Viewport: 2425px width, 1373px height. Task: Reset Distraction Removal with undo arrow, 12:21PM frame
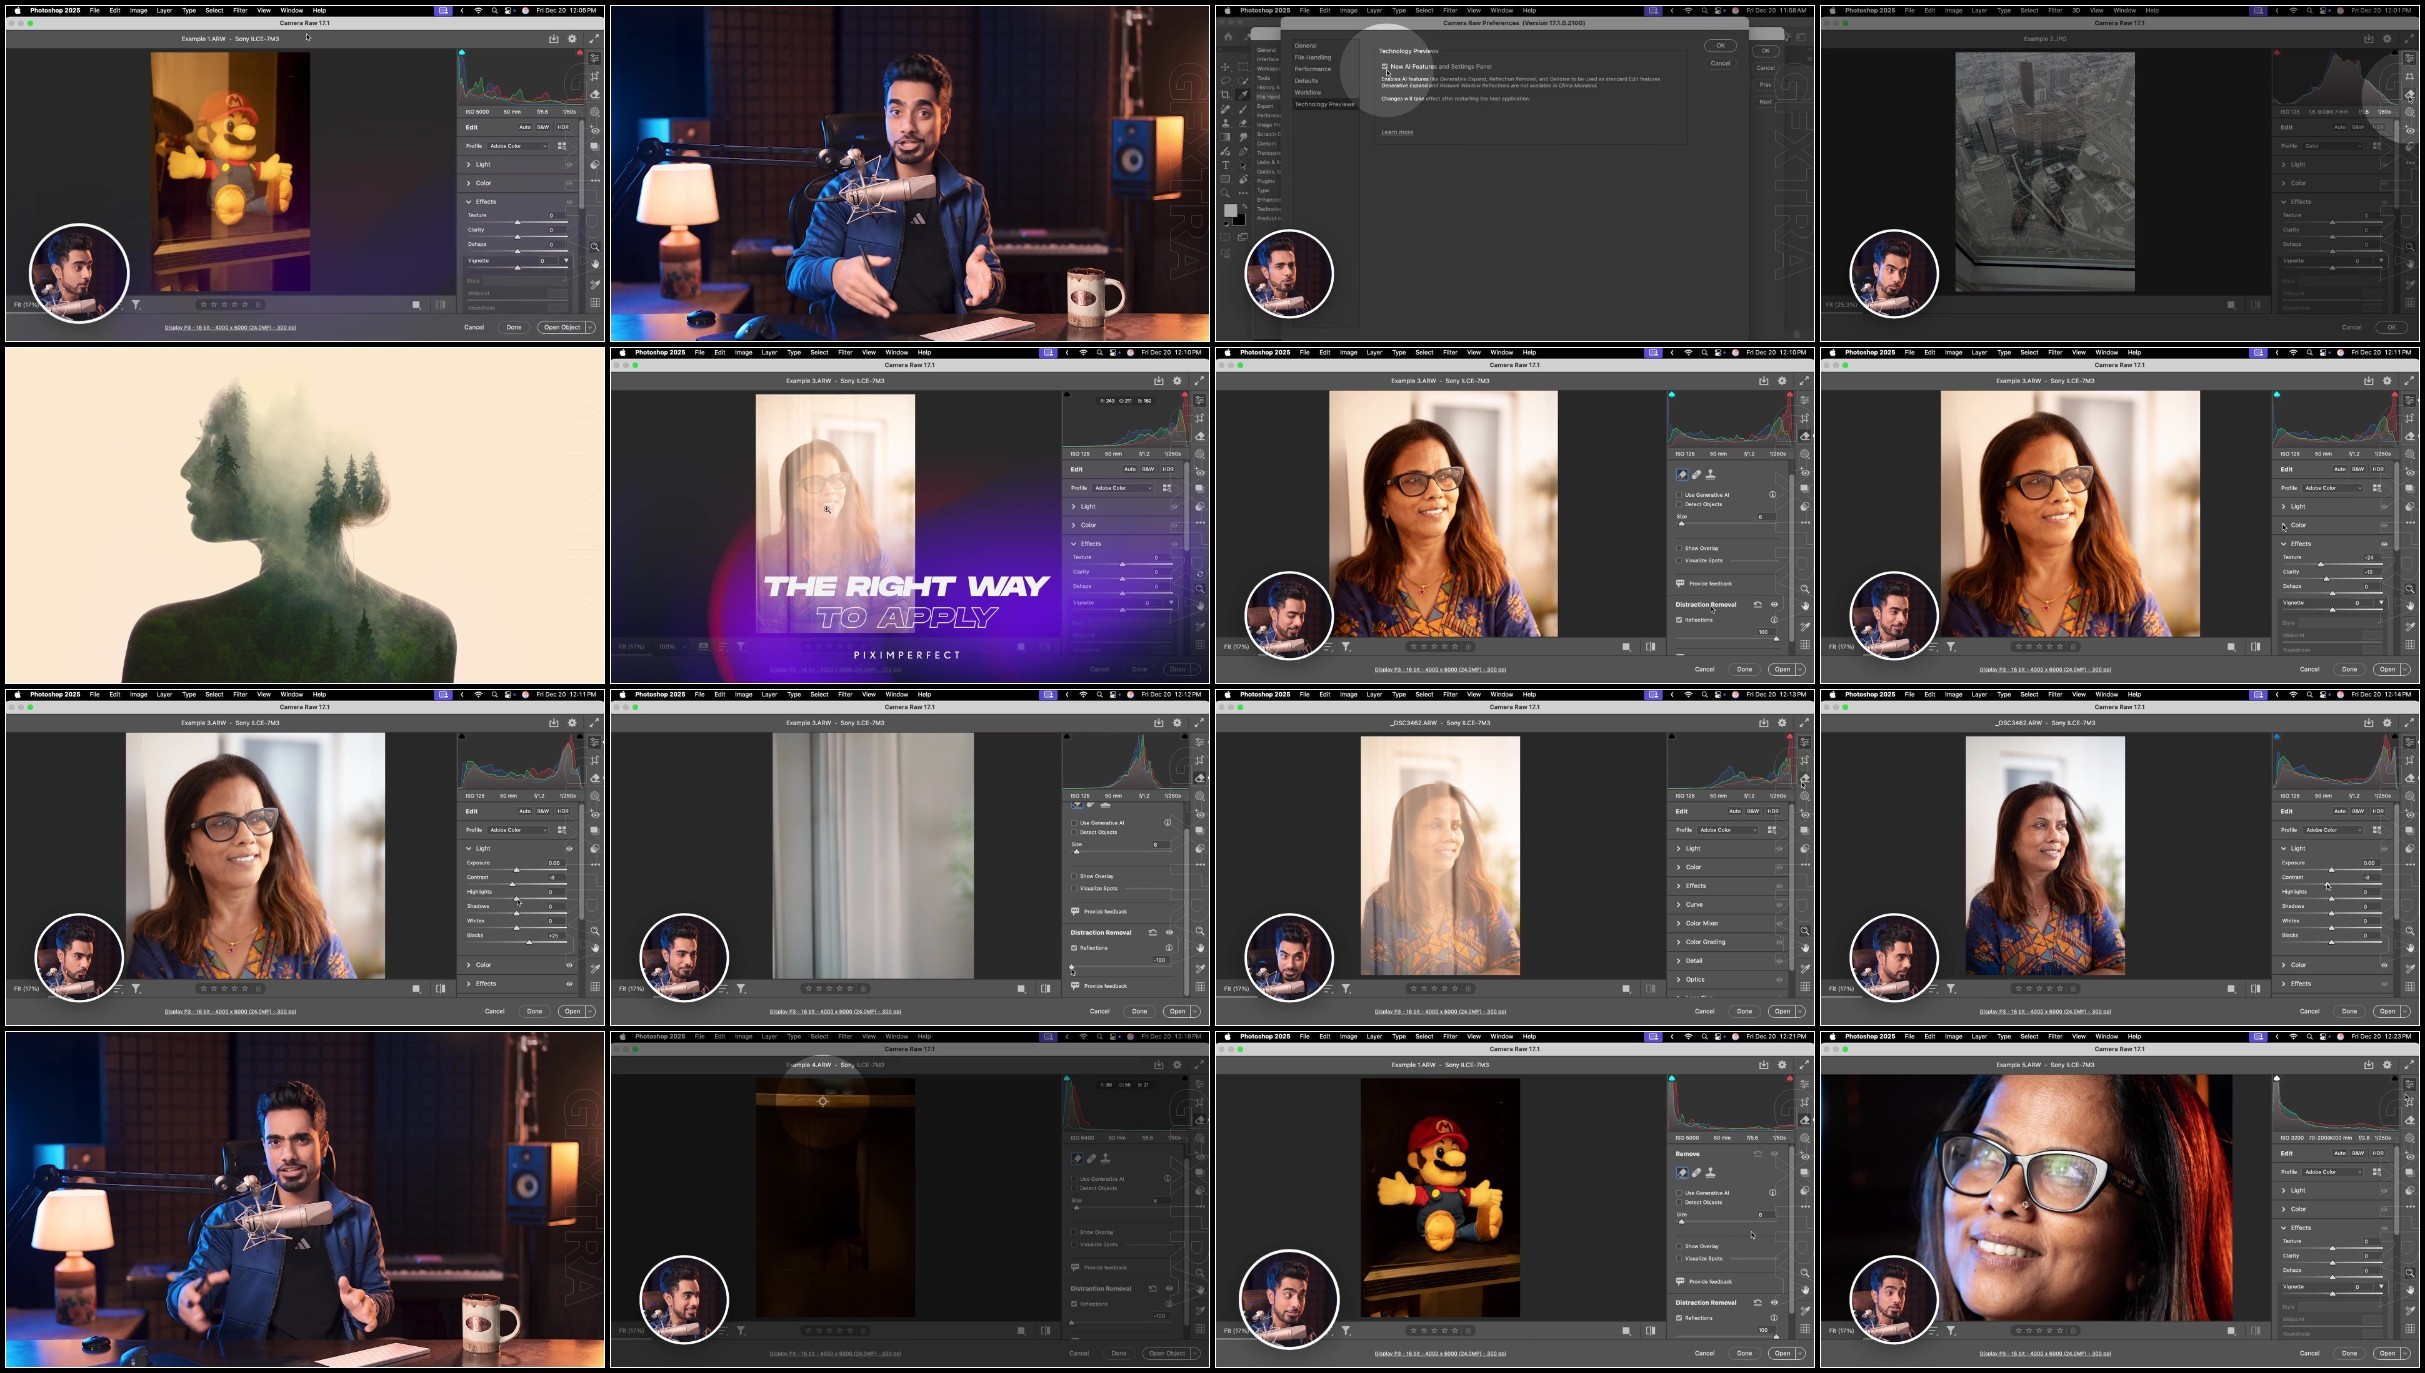(x=1757, y=1303)
